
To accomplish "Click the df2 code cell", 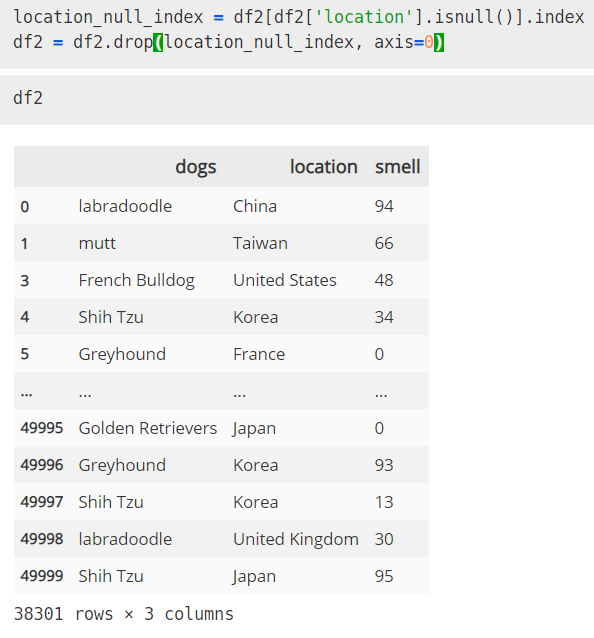I will click(x=297, y=100).
